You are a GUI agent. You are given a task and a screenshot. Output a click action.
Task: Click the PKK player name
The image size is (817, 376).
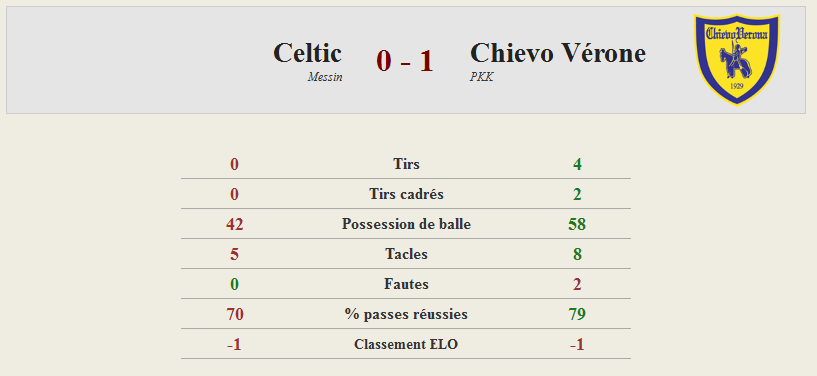pyautogui.click(x=481, y=77)
